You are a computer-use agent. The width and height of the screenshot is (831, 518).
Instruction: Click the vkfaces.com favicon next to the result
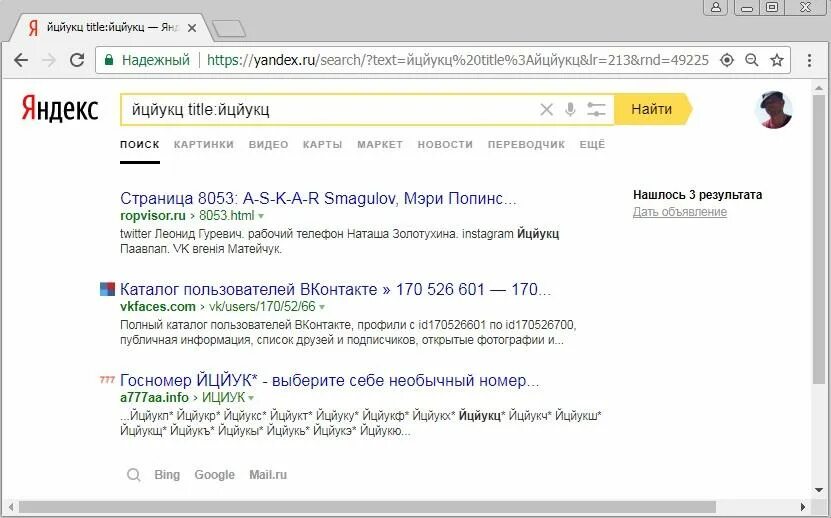tap(108, 289)
